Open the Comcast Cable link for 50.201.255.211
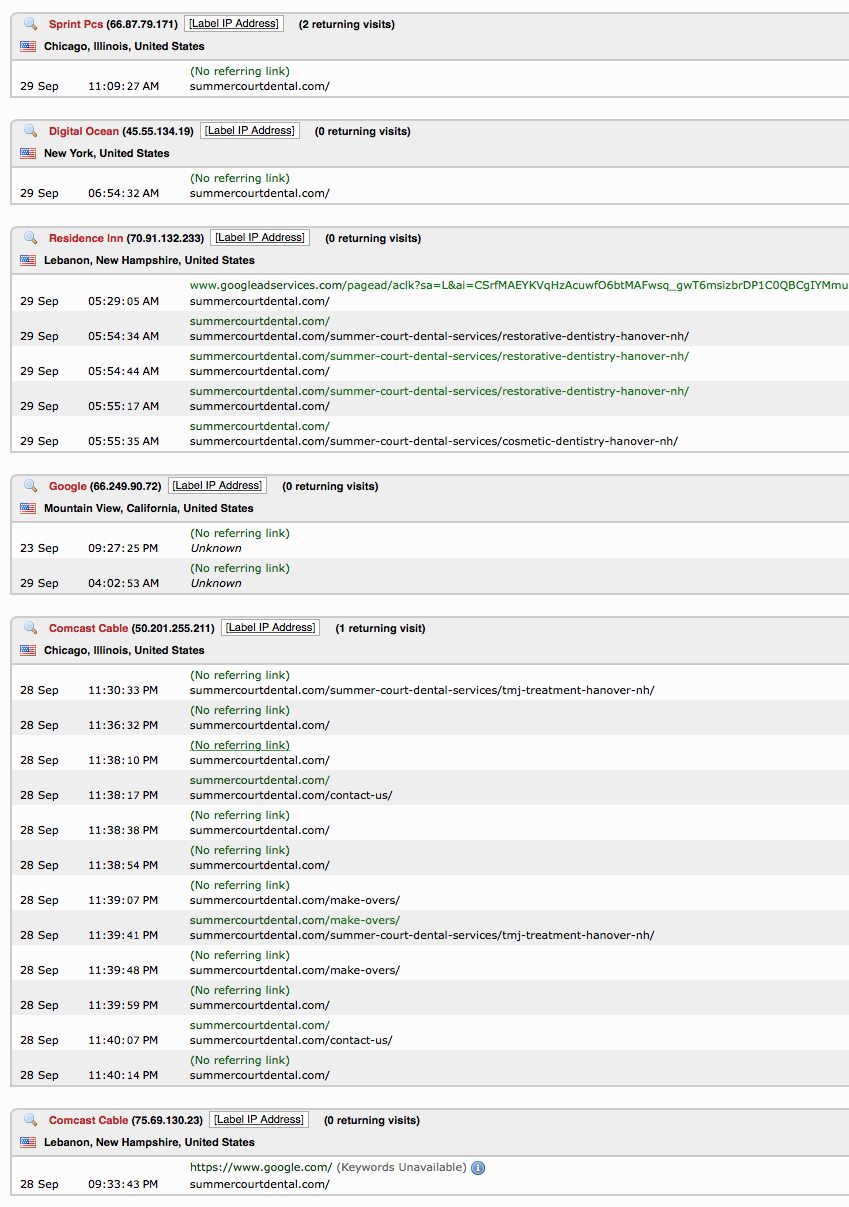Image resolution: width=849 pixels, height=1207 pixels. pos(89,628)
